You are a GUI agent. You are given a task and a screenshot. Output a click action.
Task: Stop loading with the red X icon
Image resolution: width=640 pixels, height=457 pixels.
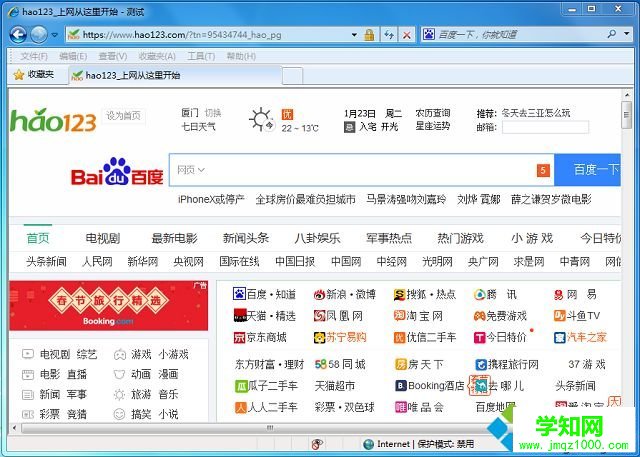(407, 35)
